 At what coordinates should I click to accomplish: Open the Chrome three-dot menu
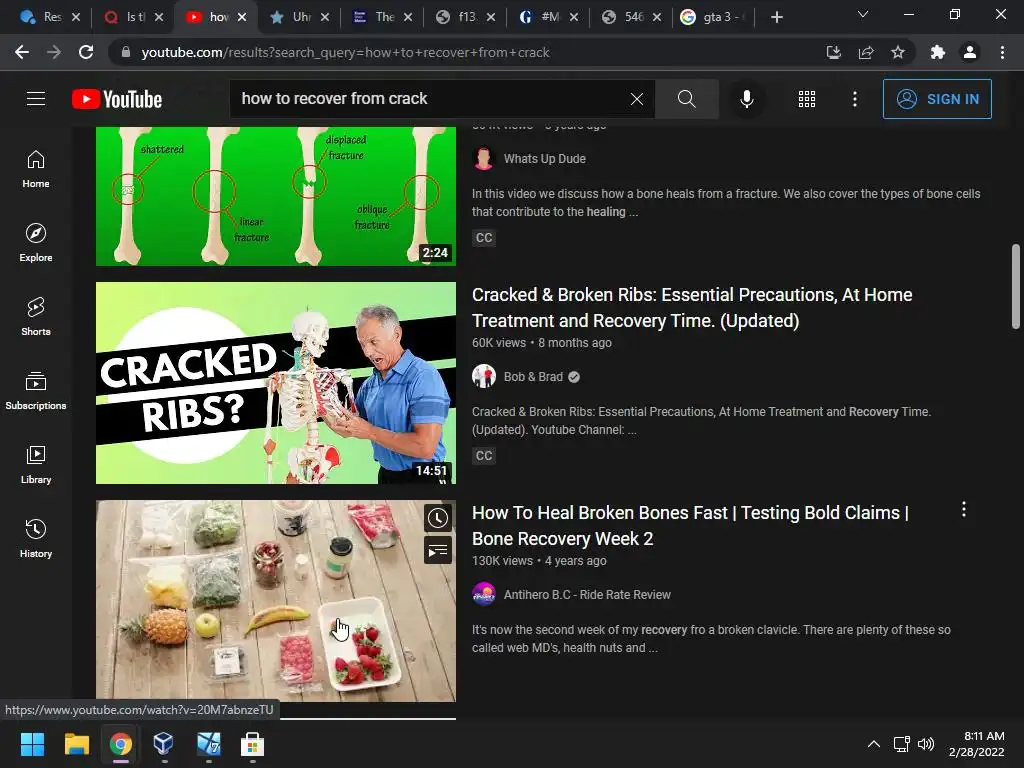tap(1002, 52)
